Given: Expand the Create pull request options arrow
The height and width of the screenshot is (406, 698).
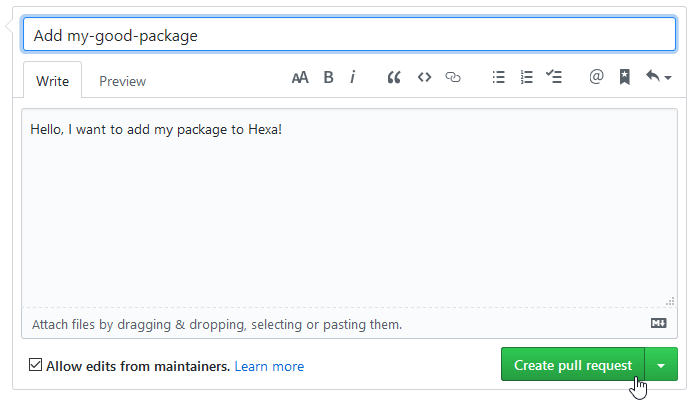Looking at the screenshot, I should (661, 365).
